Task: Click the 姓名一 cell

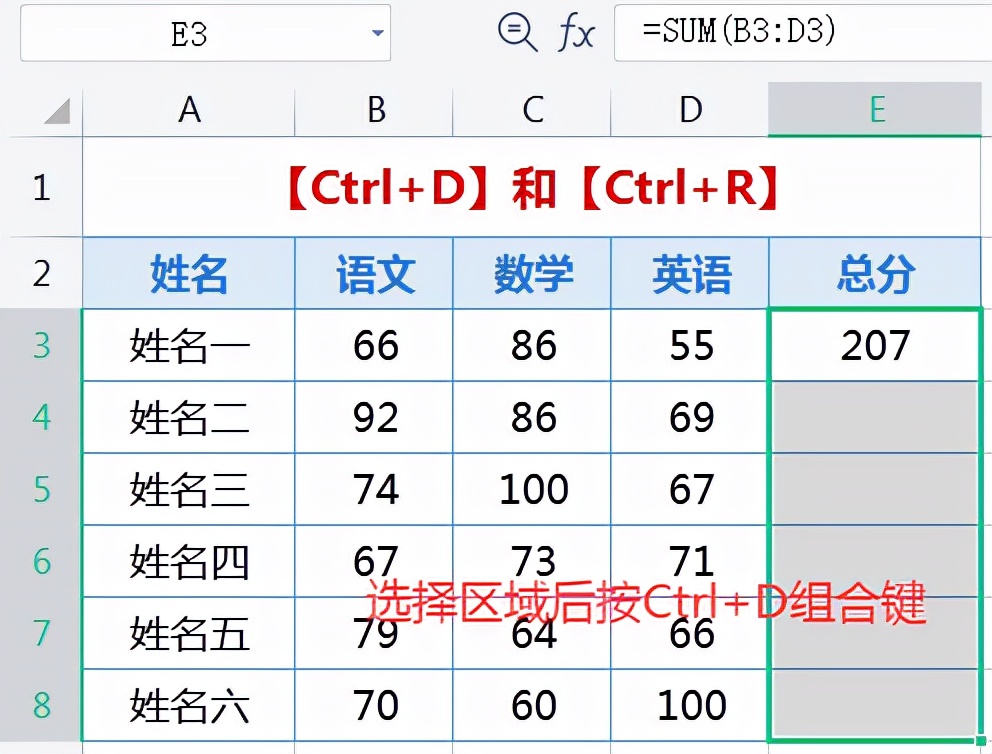Action: [188, 345]
